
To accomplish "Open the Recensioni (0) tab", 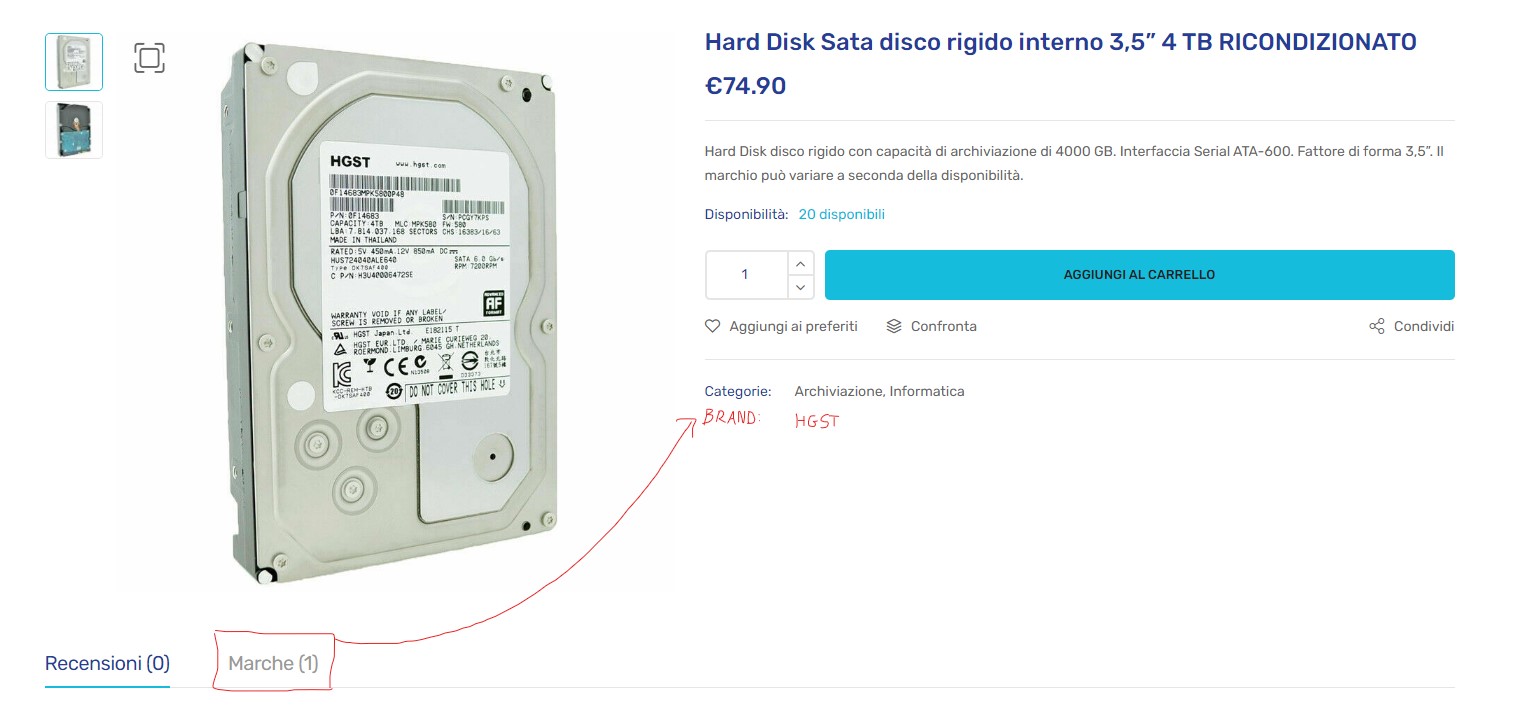I will point(107,663).
